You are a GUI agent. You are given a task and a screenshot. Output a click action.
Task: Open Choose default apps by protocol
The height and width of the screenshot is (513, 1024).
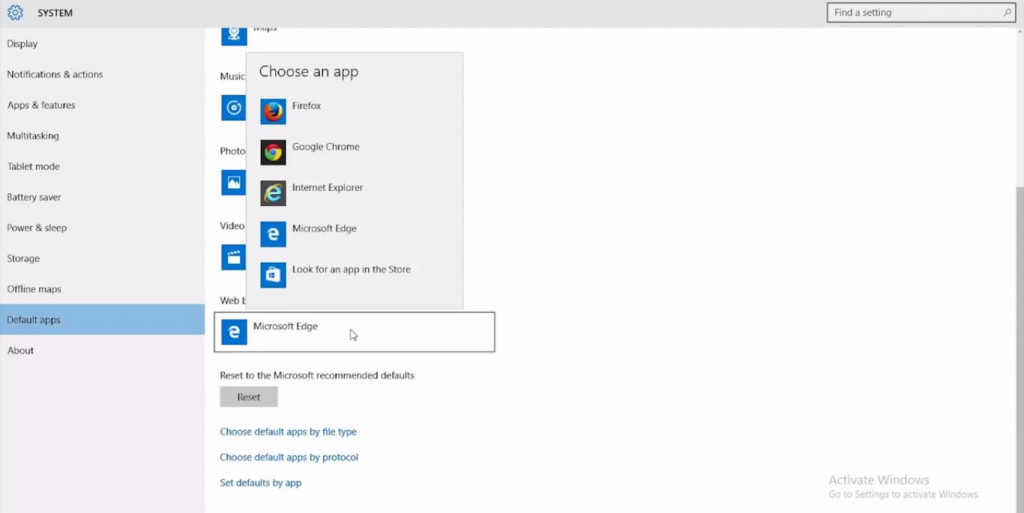(289, 457)
